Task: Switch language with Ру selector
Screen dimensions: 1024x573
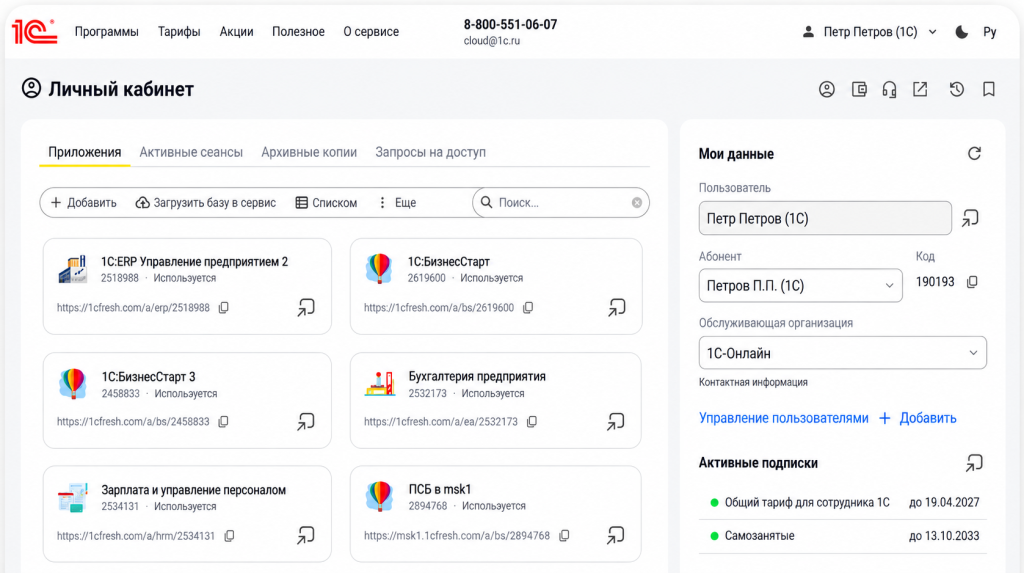Action: click(x=989, y=32)
